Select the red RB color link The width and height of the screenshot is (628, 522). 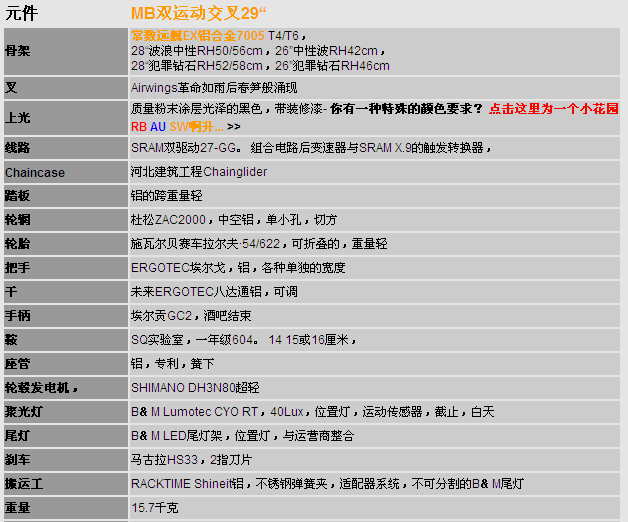[x=139, y=127]
